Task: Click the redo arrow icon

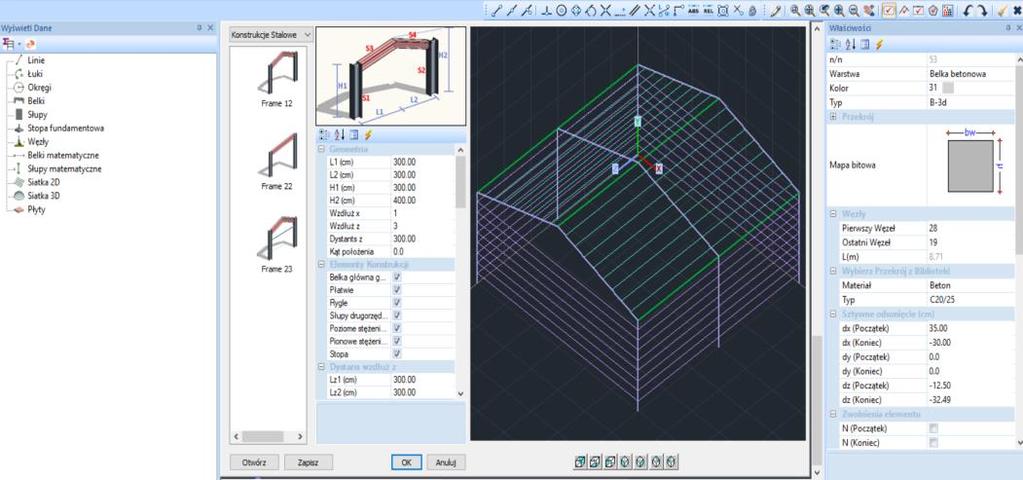Action: click(983, 10)
